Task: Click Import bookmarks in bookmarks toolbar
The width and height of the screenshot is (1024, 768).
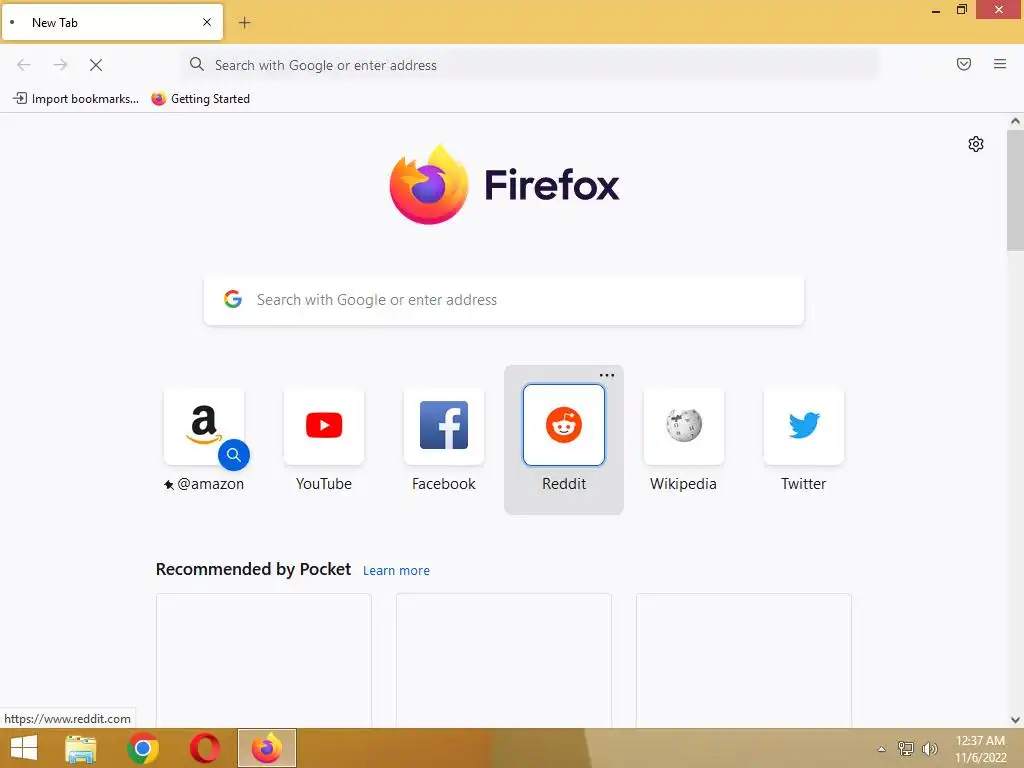Action: (76, 99)
